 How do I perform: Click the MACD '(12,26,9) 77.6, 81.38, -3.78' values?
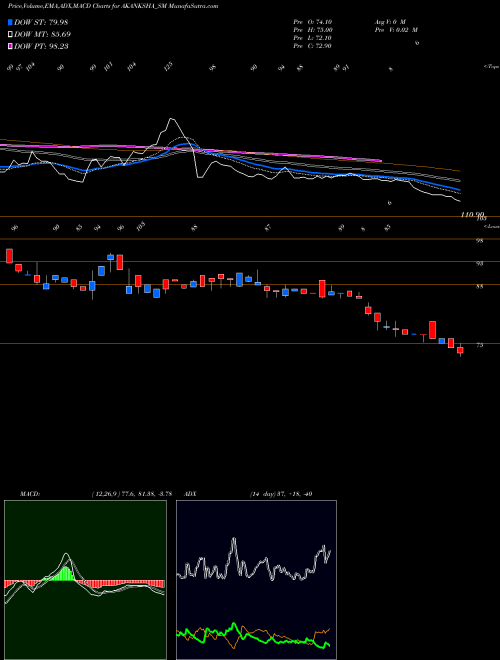(x=131, y=494)
